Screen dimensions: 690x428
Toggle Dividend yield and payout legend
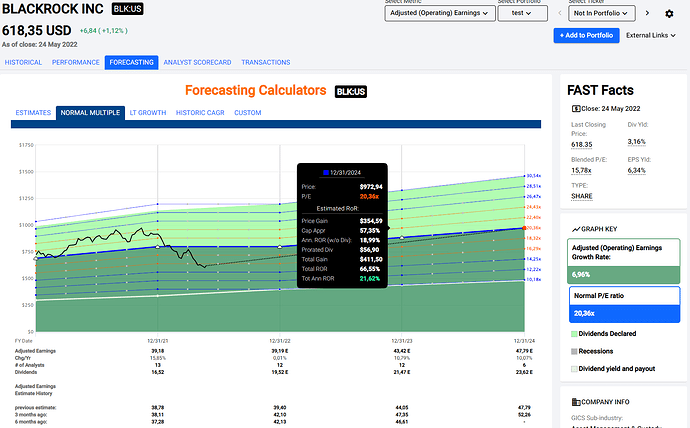pyautogui.click(x=613, y=369)
